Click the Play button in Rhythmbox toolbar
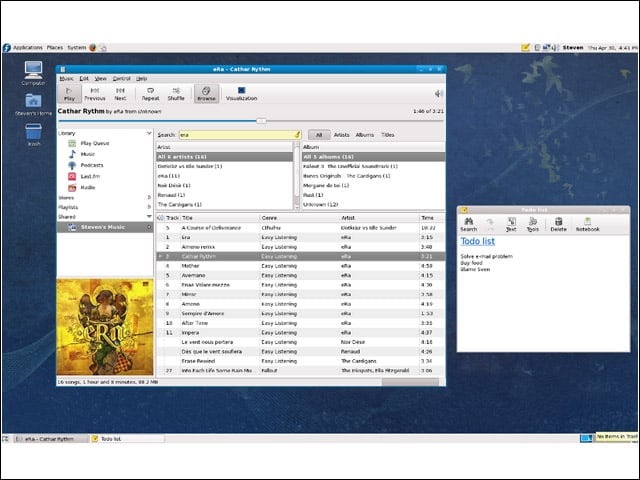Viewport: 640px width, 480px height. pyautogui.click(x=69, y=94)
